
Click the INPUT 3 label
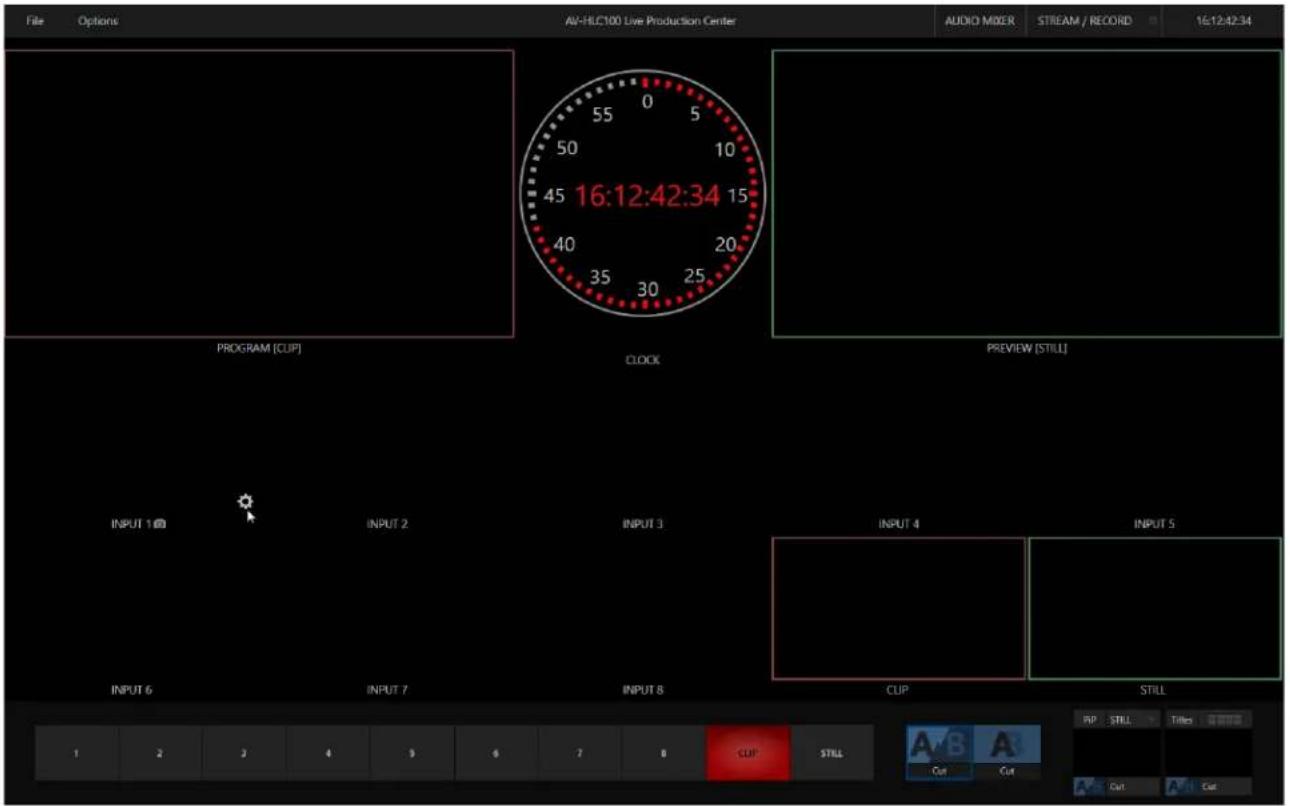(643, 524)
